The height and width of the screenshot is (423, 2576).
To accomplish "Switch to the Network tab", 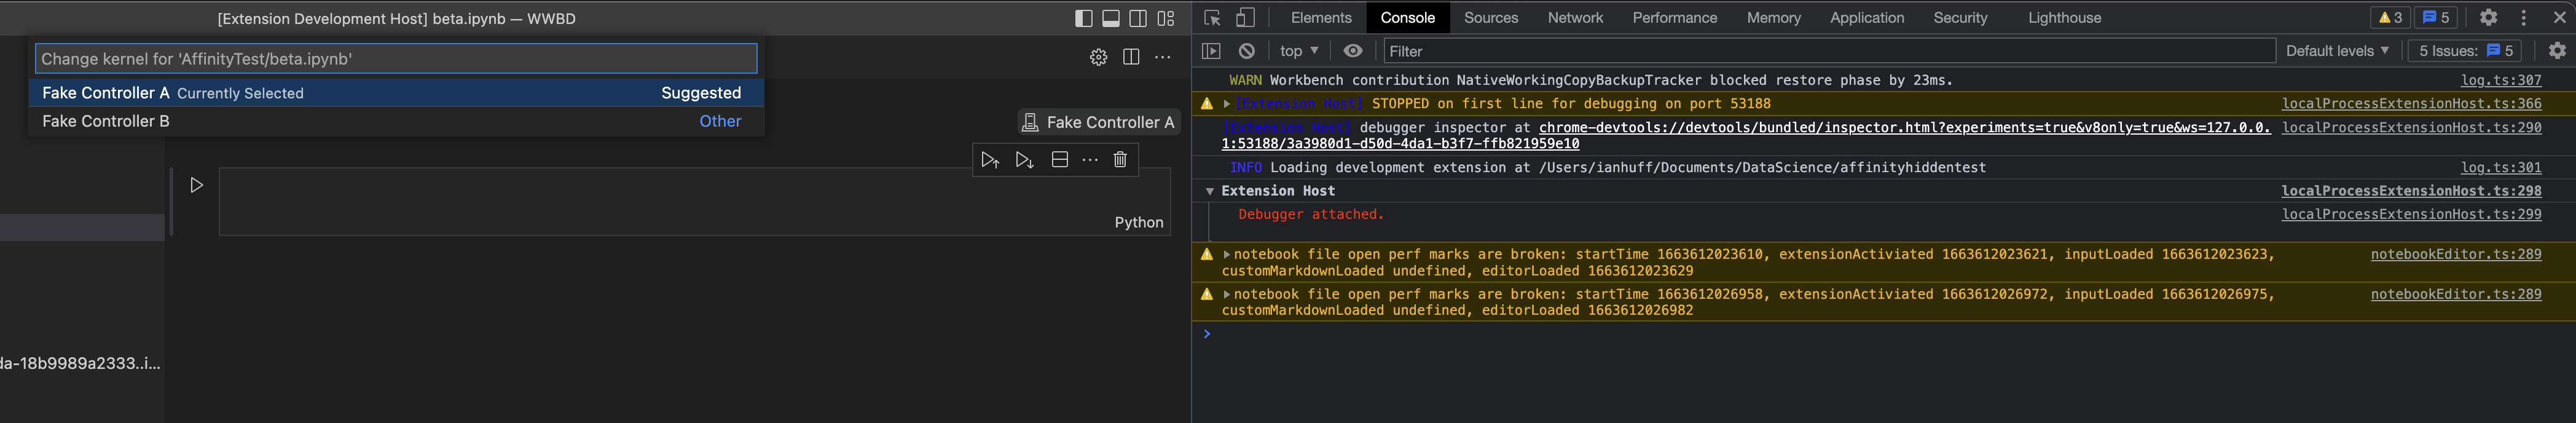I will (x=1575, y=18).
